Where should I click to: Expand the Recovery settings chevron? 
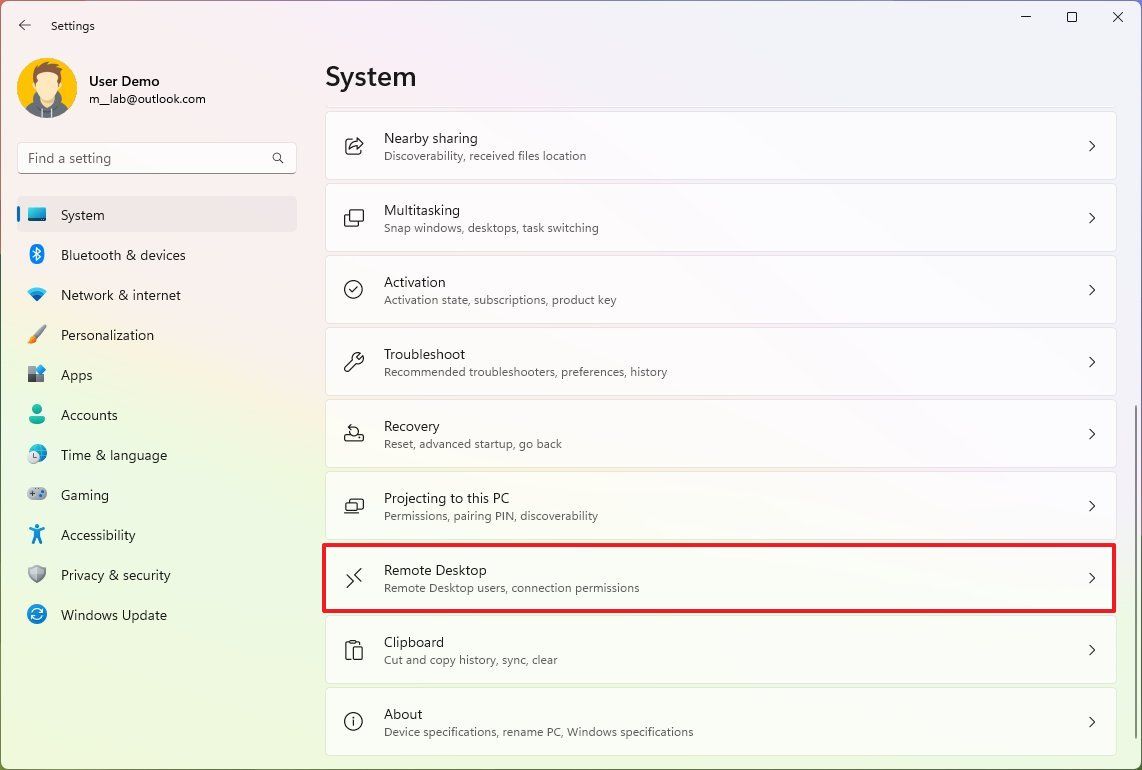1092,434
